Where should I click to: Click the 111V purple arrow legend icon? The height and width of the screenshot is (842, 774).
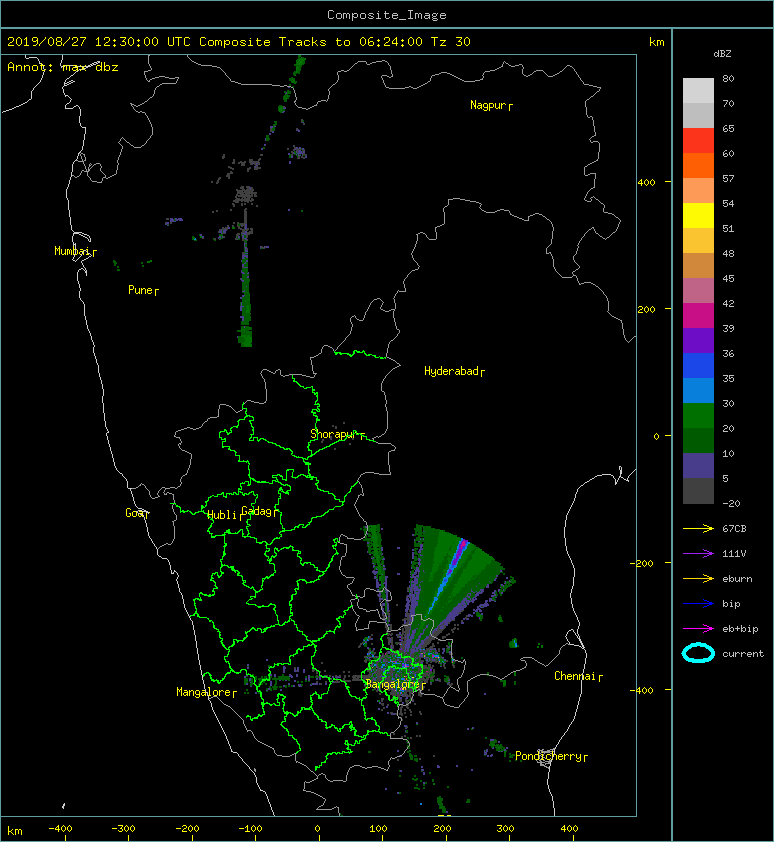coord(698,554)
